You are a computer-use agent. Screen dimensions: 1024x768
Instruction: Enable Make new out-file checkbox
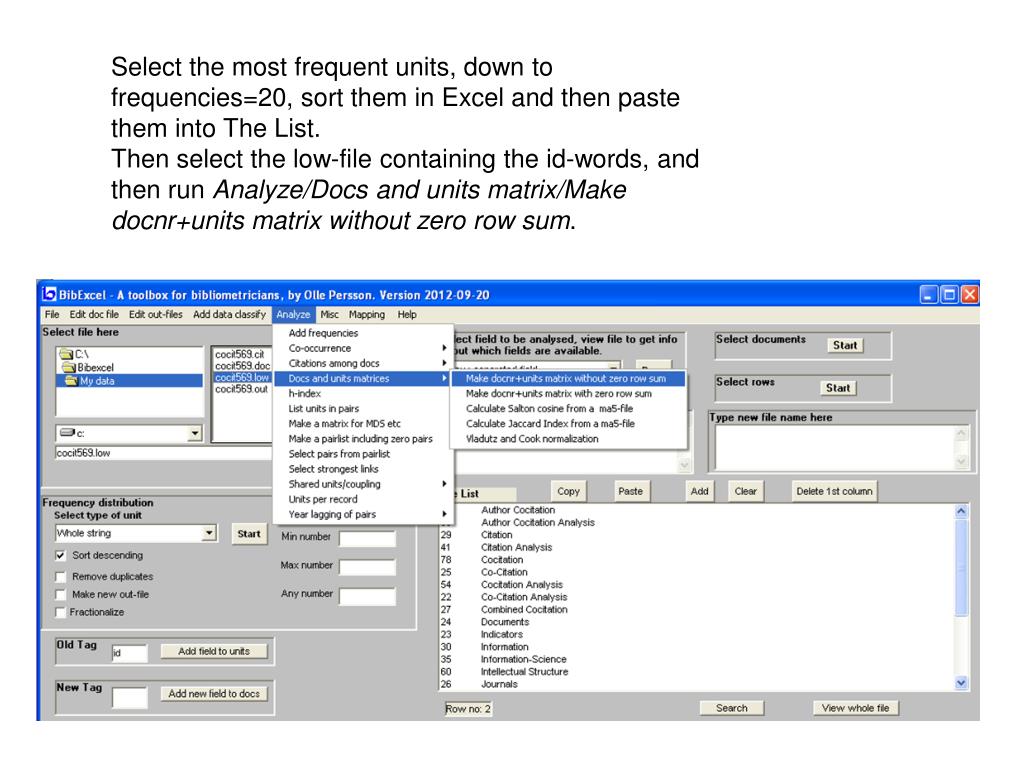[61, 594]
